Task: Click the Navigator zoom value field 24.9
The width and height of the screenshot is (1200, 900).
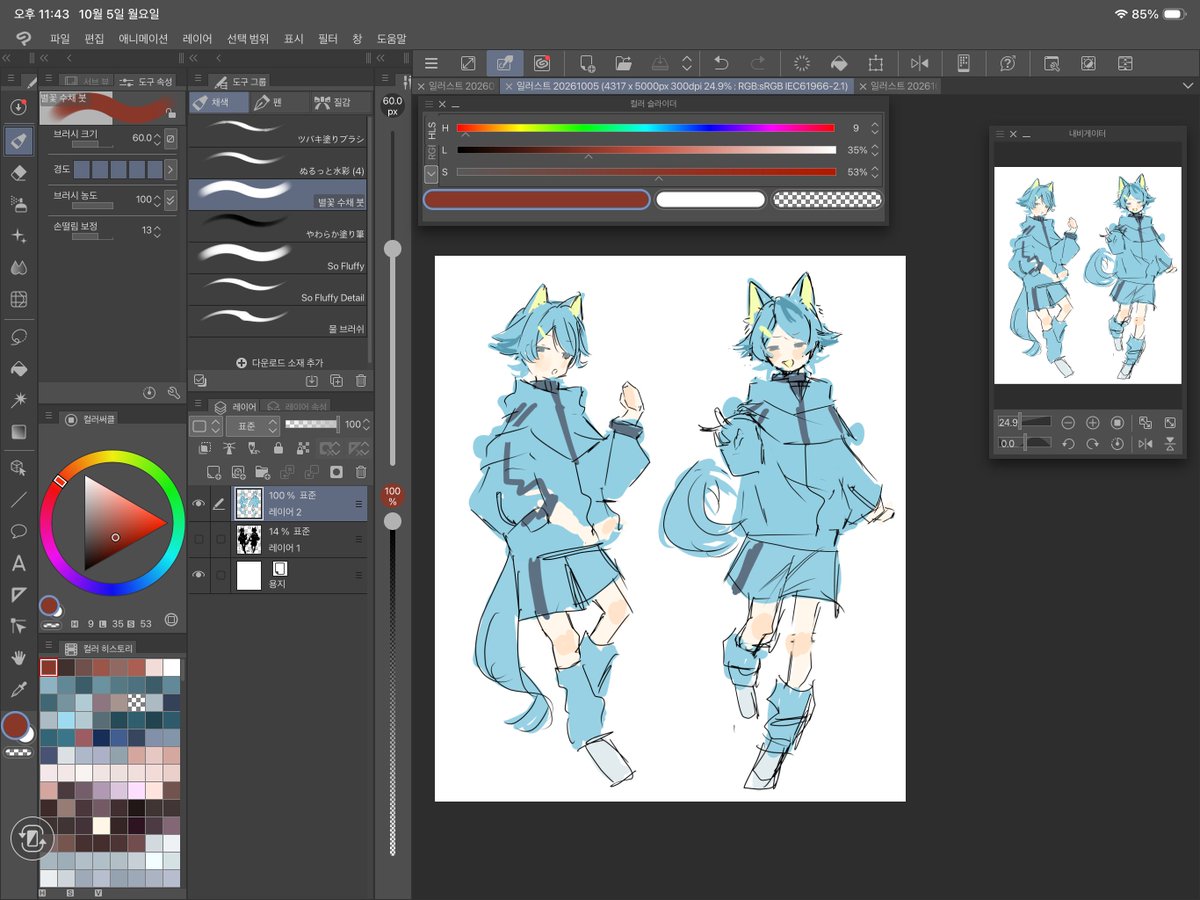Action: (x=1008, y=422)
